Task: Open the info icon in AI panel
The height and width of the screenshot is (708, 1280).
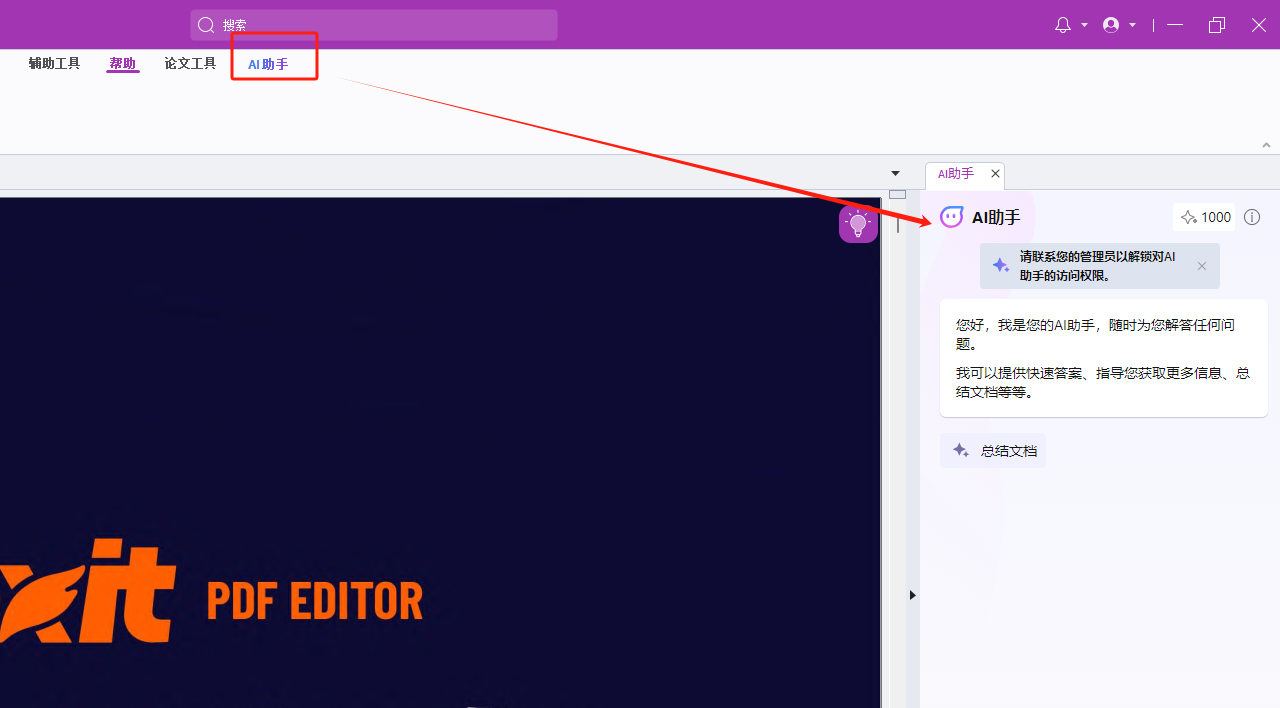Action: [x=1252, y=217]
